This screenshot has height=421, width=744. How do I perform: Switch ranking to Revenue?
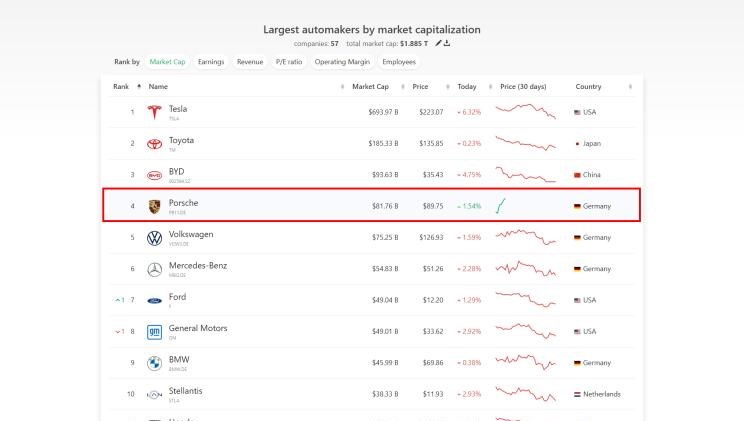point(250,62)
